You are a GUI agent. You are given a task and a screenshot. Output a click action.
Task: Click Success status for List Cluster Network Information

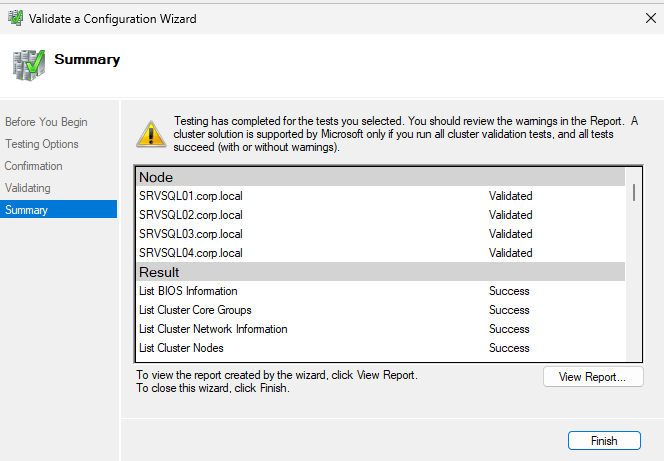pyautogui.click(x=509, y=329)
